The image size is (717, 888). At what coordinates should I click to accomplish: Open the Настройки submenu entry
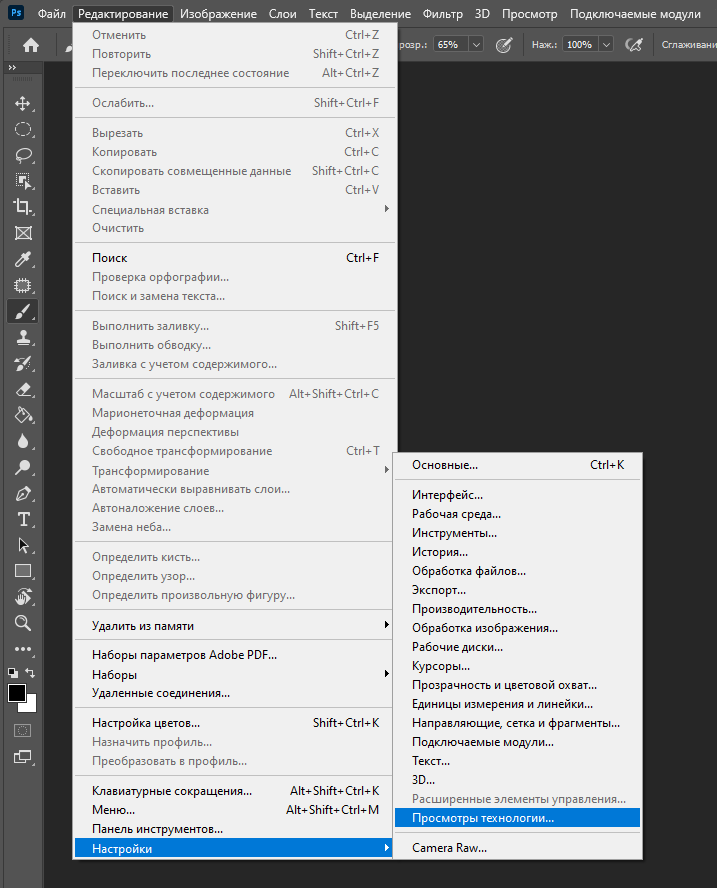[234, 848]
